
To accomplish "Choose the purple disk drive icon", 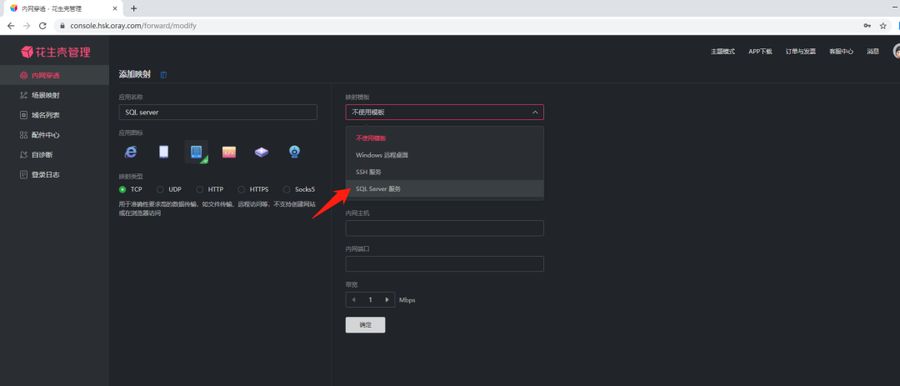I will tap(262, 152).
